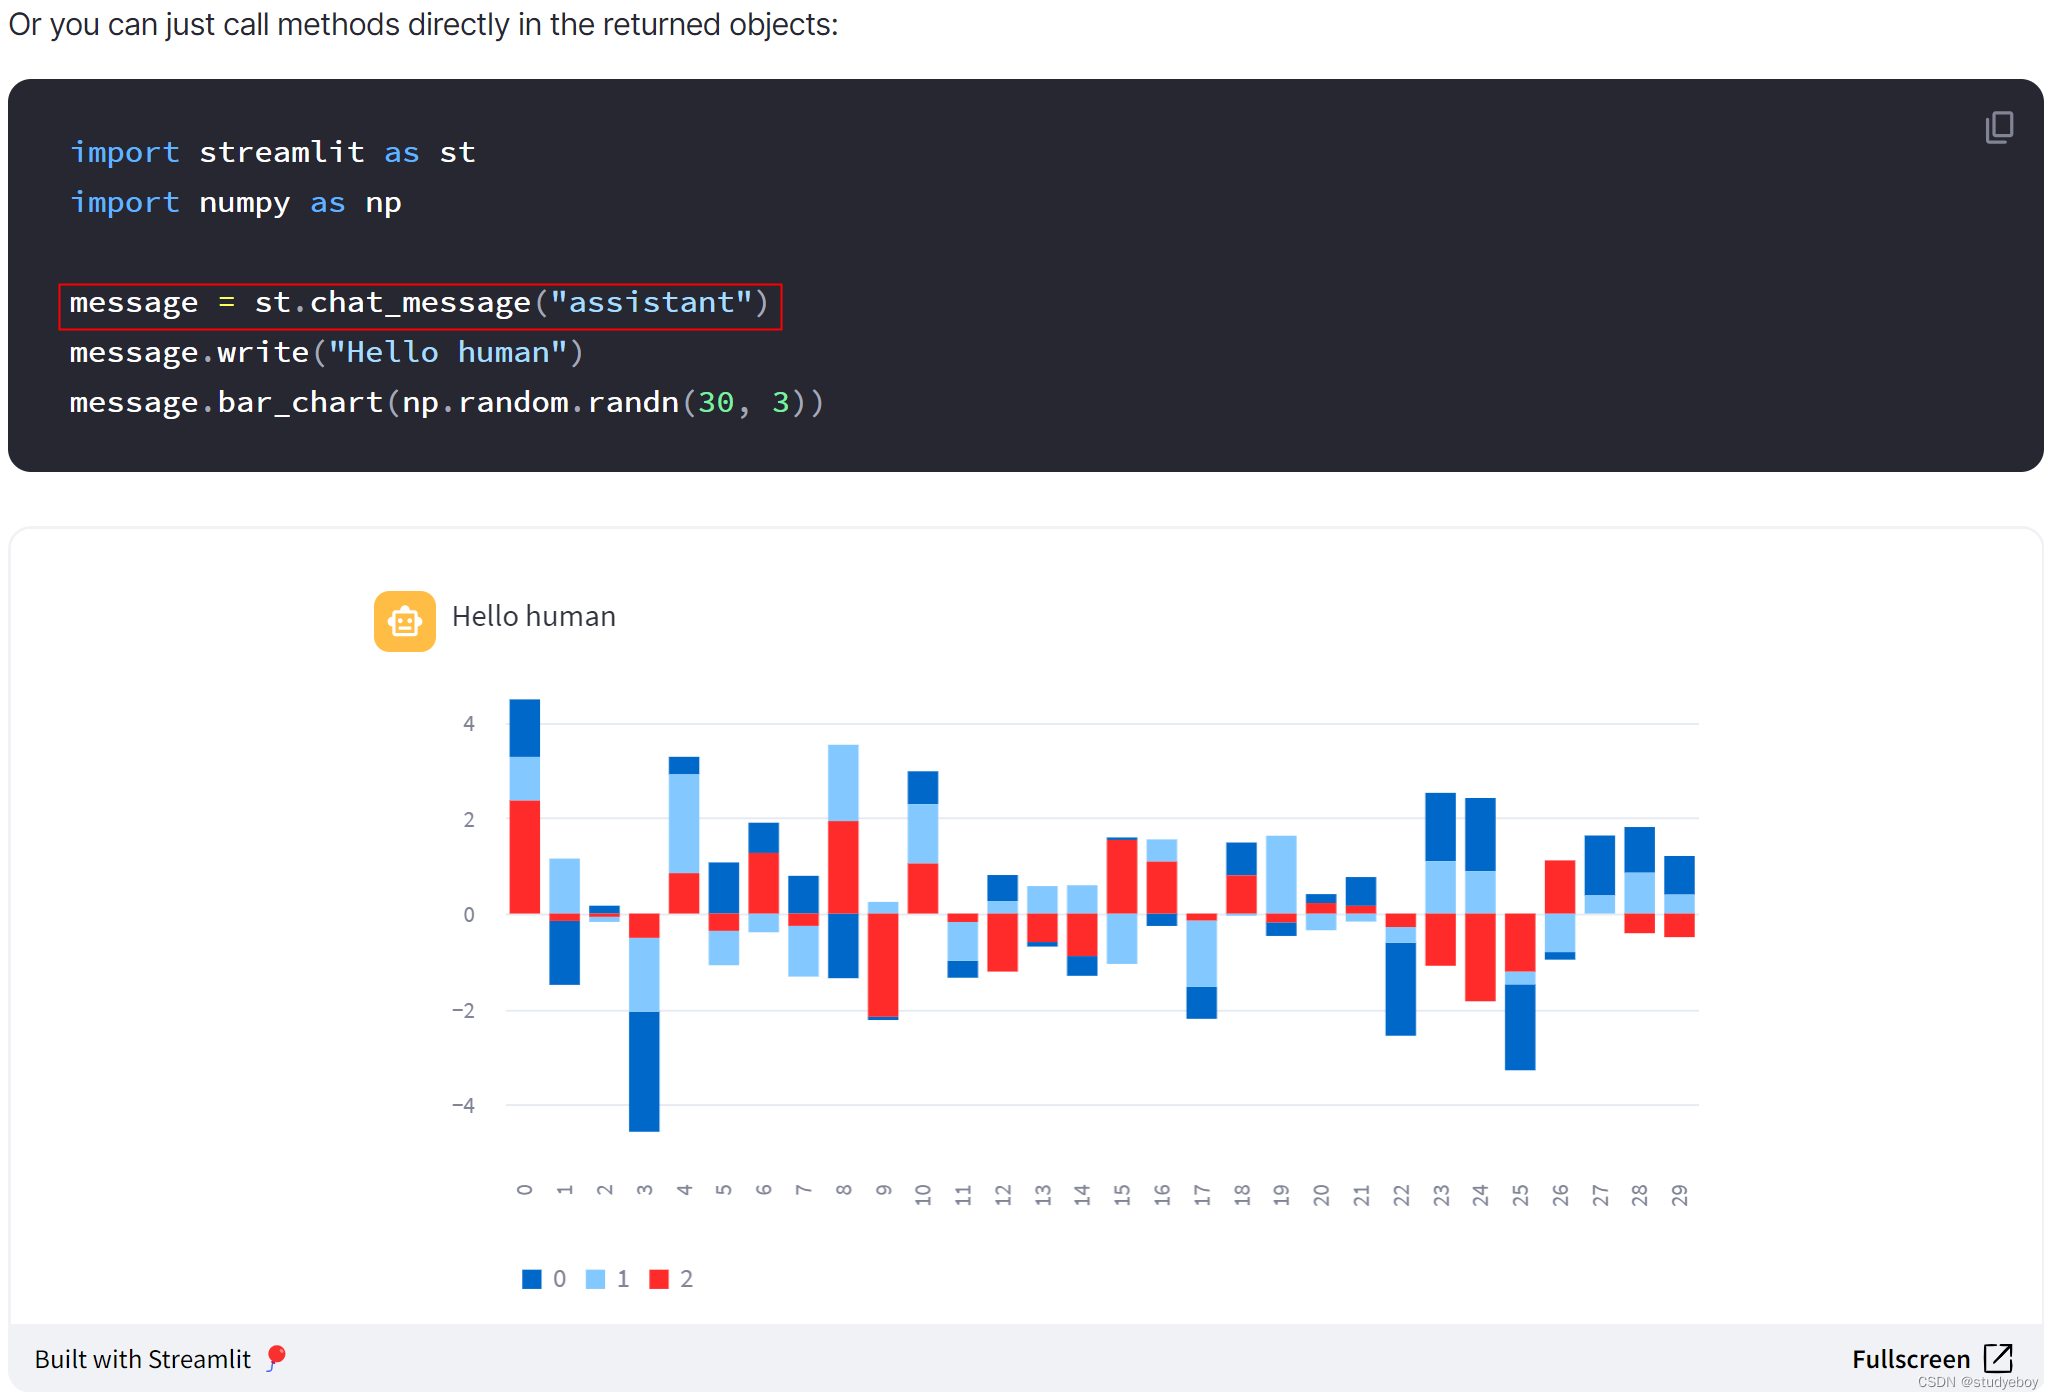Click the light blue legend swatch 1

click(x=595, y=1279)
